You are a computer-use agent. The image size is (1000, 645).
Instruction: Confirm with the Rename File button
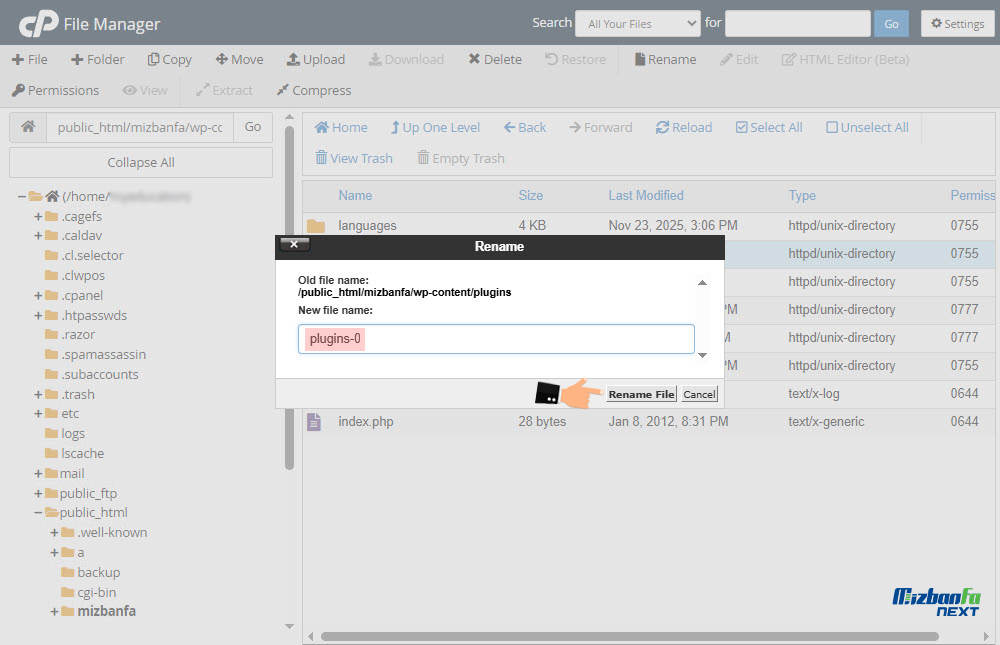(x=641, y=394)
